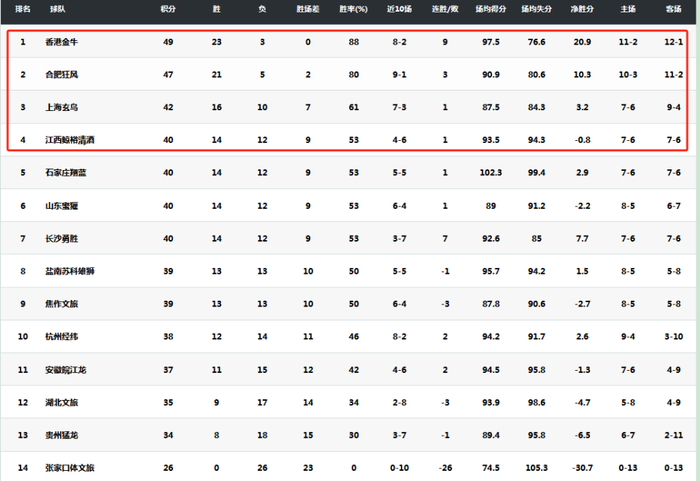Select the 球队 column header
Image resolution: width=700 pixels, height=481 pixels.
(57, 9)
